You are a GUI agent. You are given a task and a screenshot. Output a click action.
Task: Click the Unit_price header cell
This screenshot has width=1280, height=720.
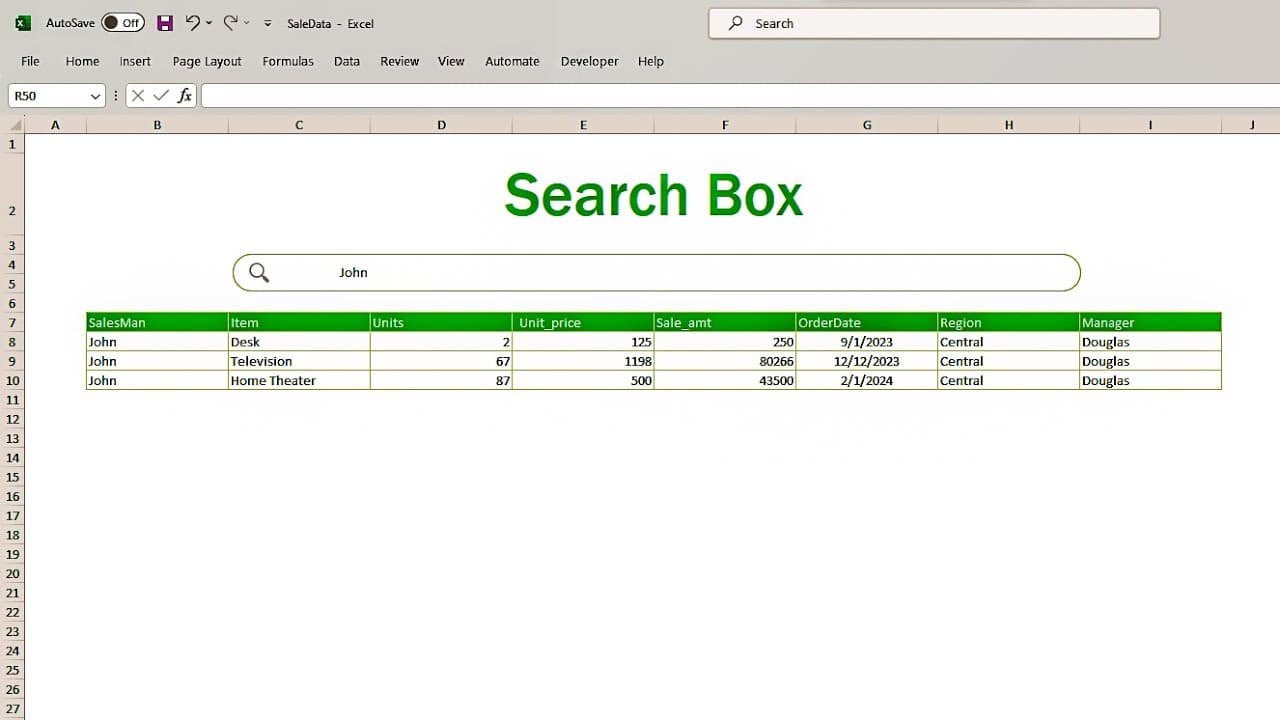point(583,323)
